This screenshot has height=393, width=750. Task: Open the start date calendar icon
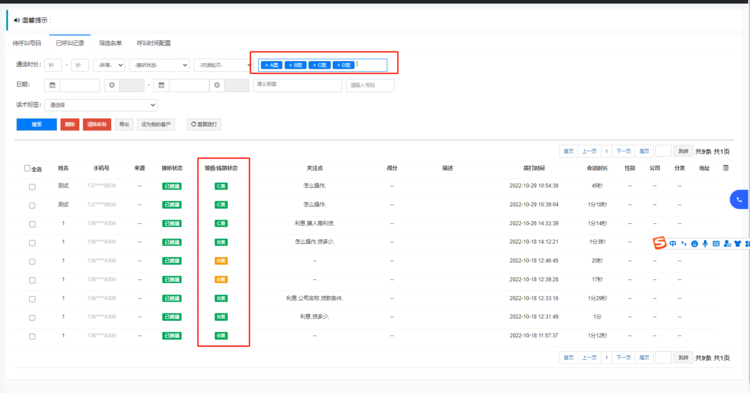[52, 85]
